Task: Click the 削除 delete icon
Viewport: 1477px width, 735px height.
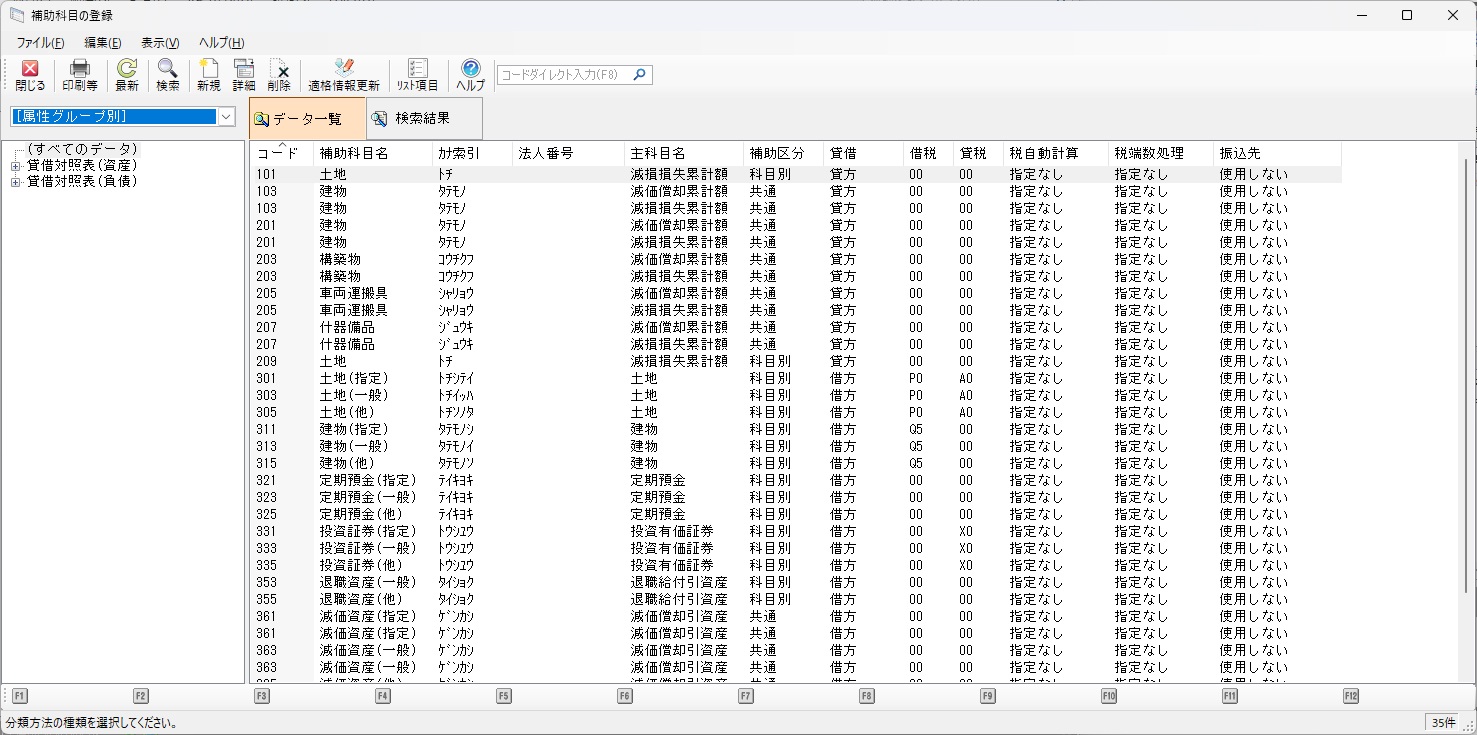Action: point(279,75)
